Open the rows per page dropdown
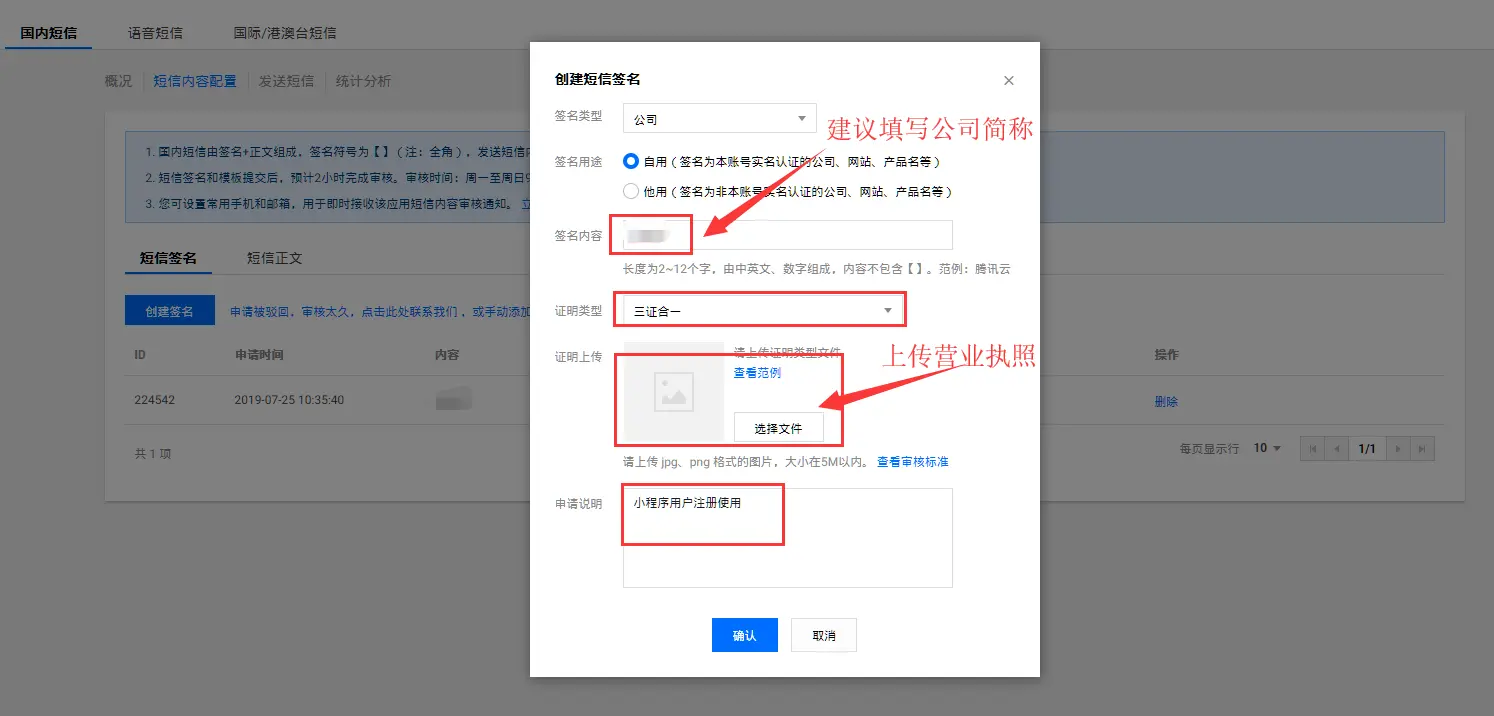 coord(1267,448)
